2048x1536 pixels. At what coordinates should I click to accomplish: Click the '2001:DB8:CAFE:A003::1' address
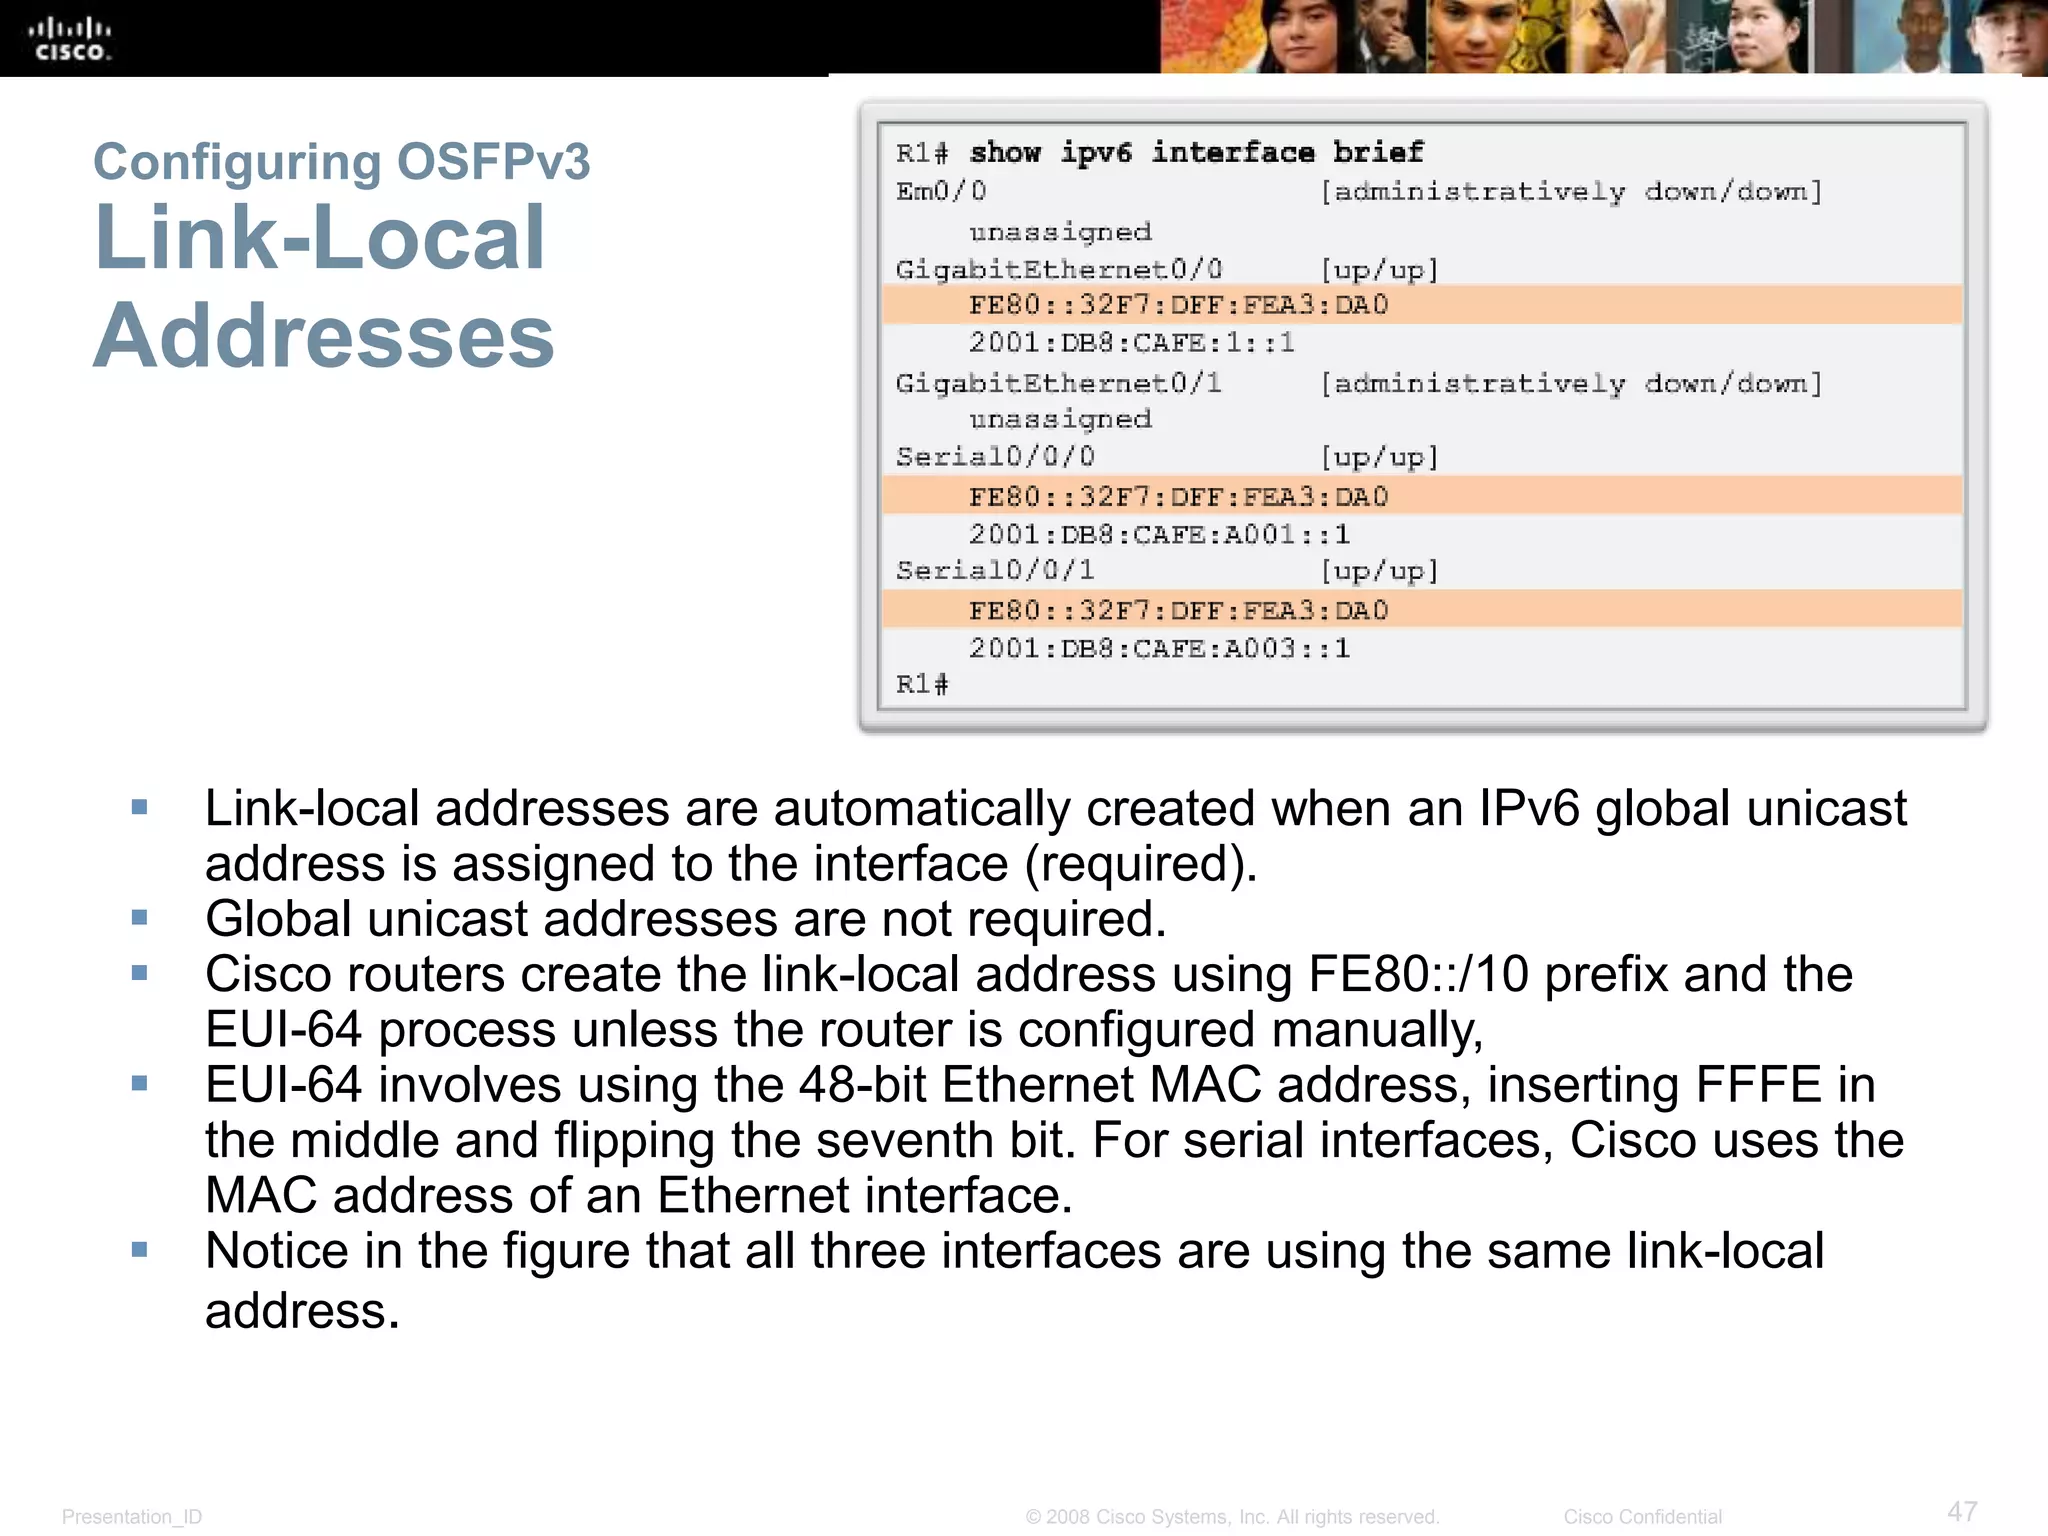pos(1160,648)
